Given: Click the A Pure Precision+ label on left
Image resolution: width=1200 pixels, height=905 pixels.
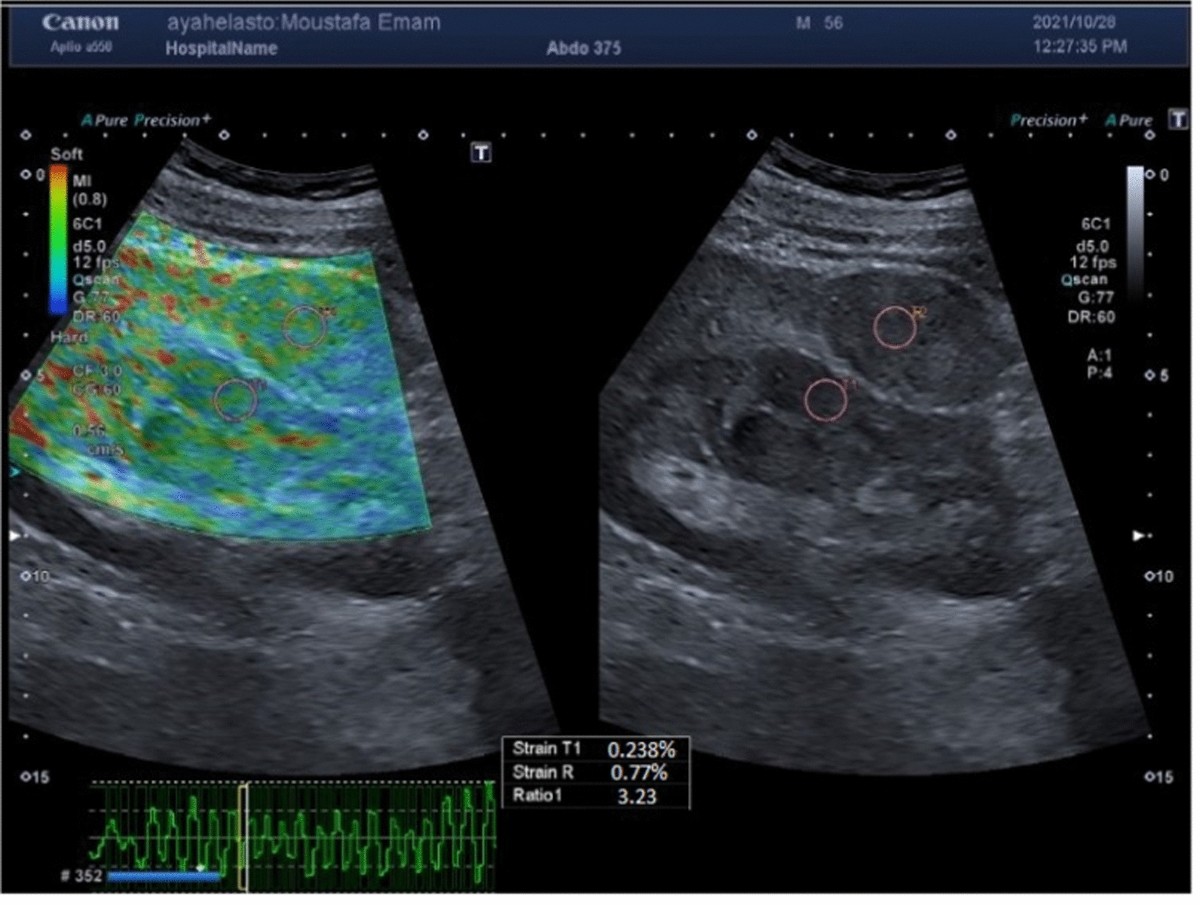Looking at the screenshot, I should click(x=147, y=120).
